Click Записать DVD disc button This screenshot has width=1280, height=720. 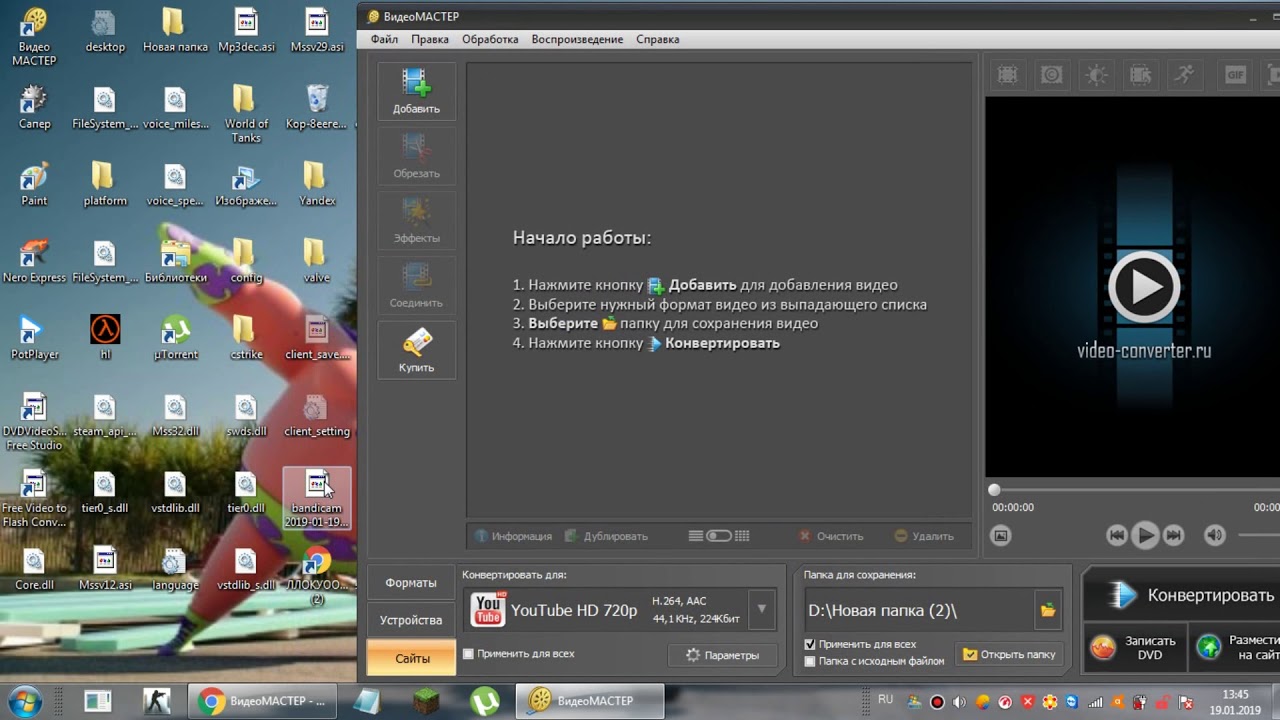1136,648
